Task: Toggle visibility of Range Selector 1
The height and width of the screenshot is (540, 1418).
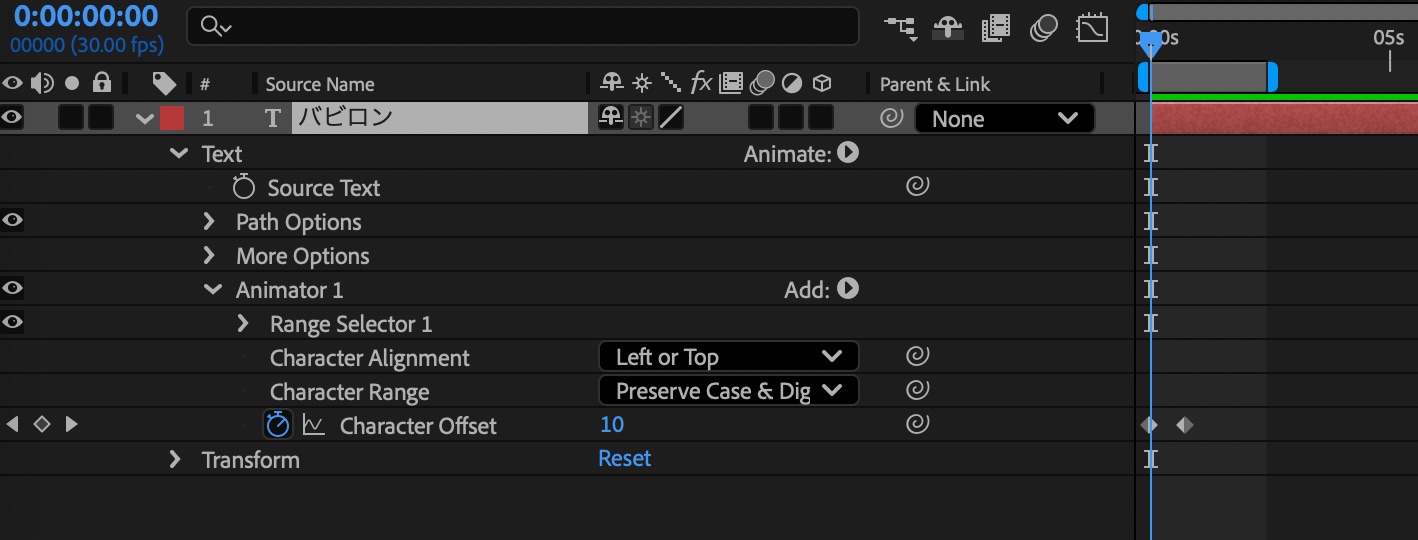Action: (x=12, y=323)
